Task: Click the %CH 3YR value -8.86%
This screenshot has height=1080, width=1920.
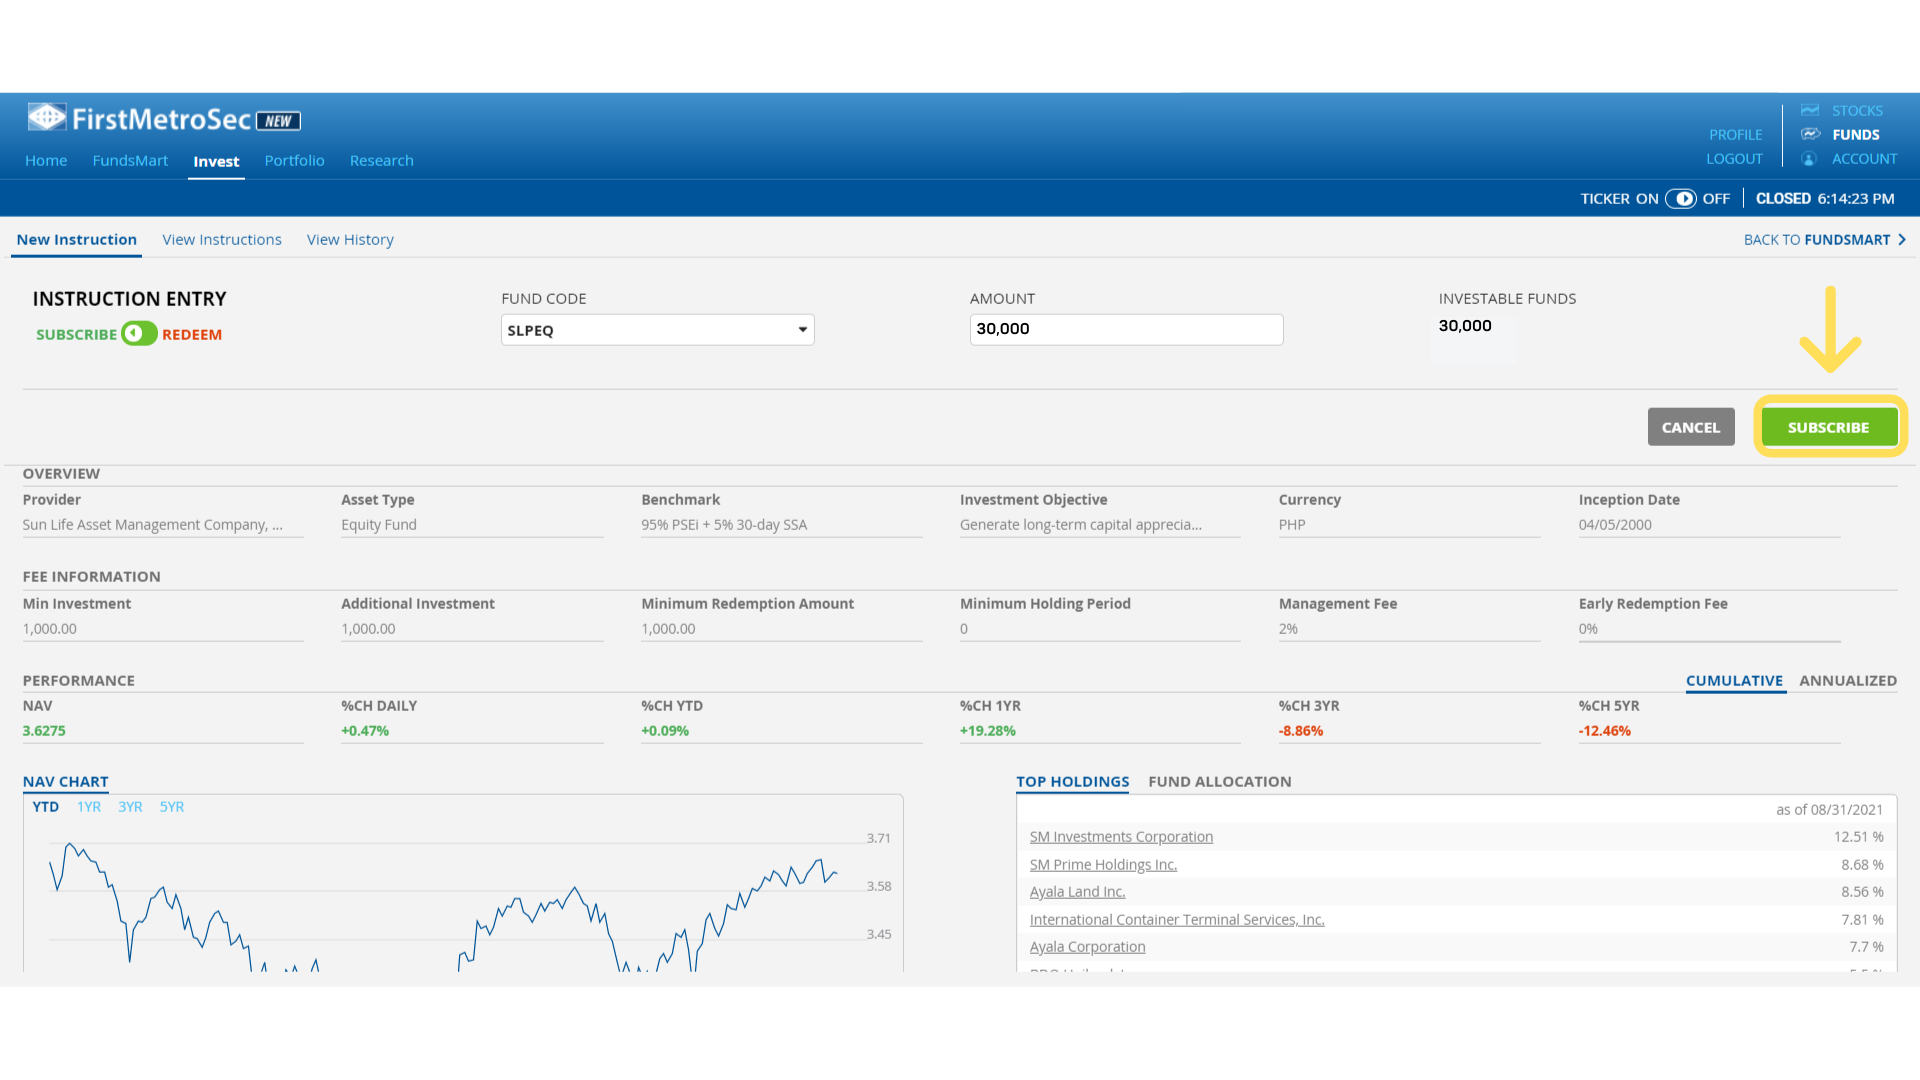Action: click(1300, 731)
